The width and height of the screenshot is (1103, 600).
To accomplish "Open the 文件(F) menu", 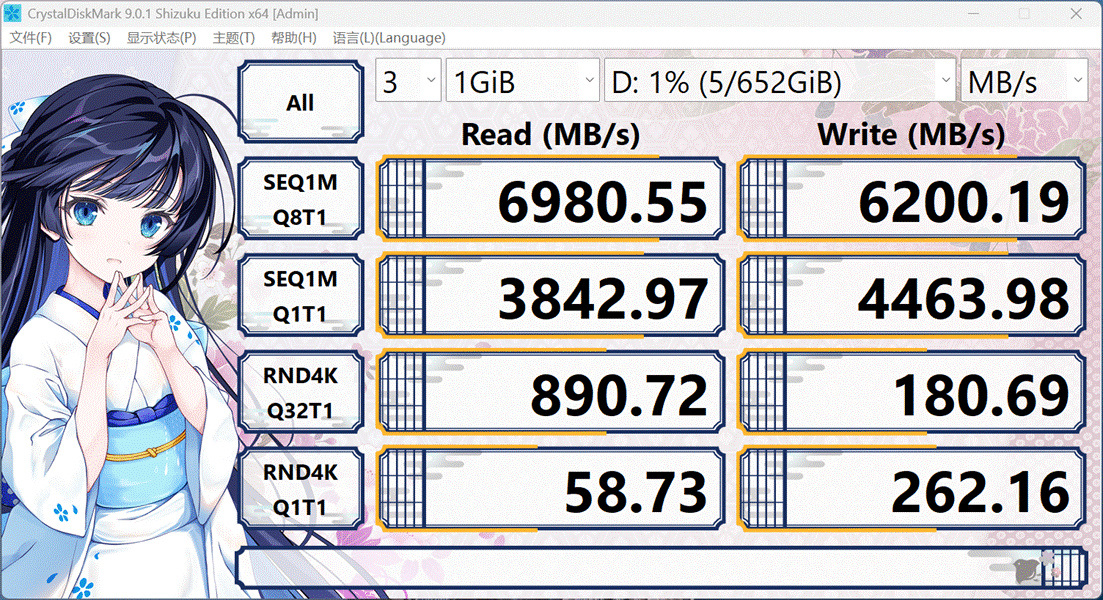I will (x=30, y=38).
